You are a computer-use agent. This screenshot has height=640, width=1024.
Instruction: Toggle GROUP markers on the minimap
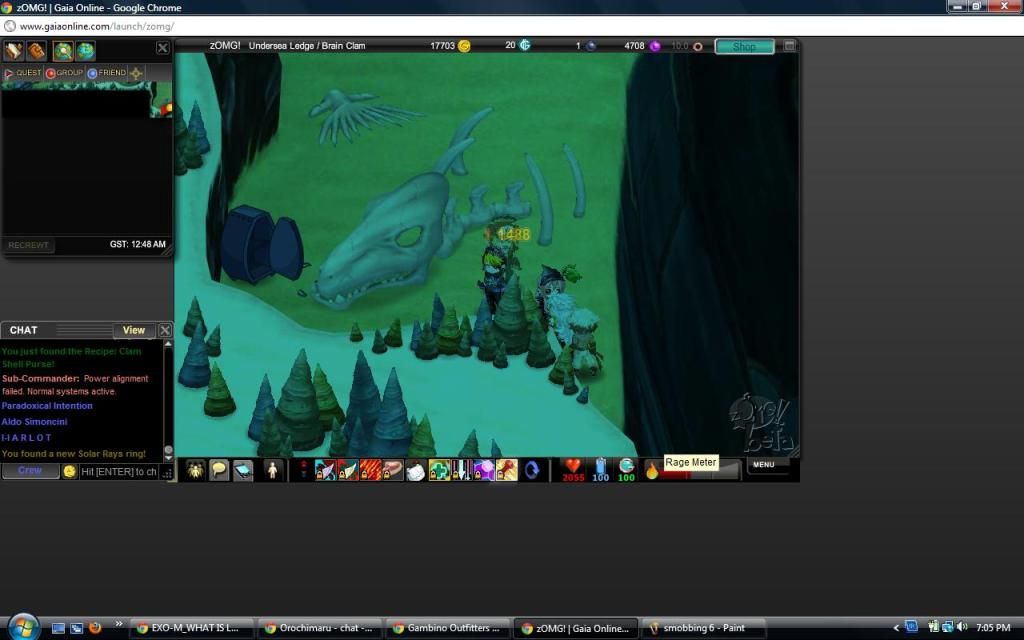coord(65,73)
